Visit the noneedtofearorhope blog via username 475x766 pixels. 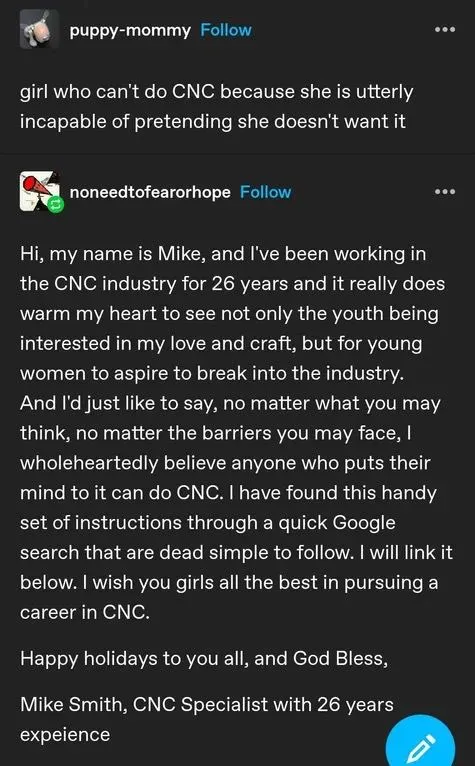tap(150, 192)
